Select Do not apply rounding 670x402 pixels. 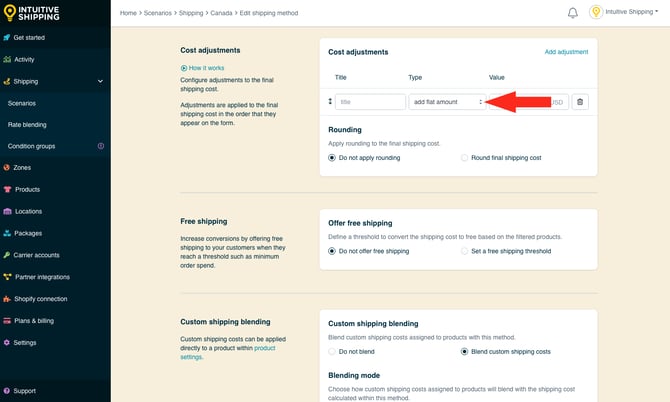tap(332, 158)
